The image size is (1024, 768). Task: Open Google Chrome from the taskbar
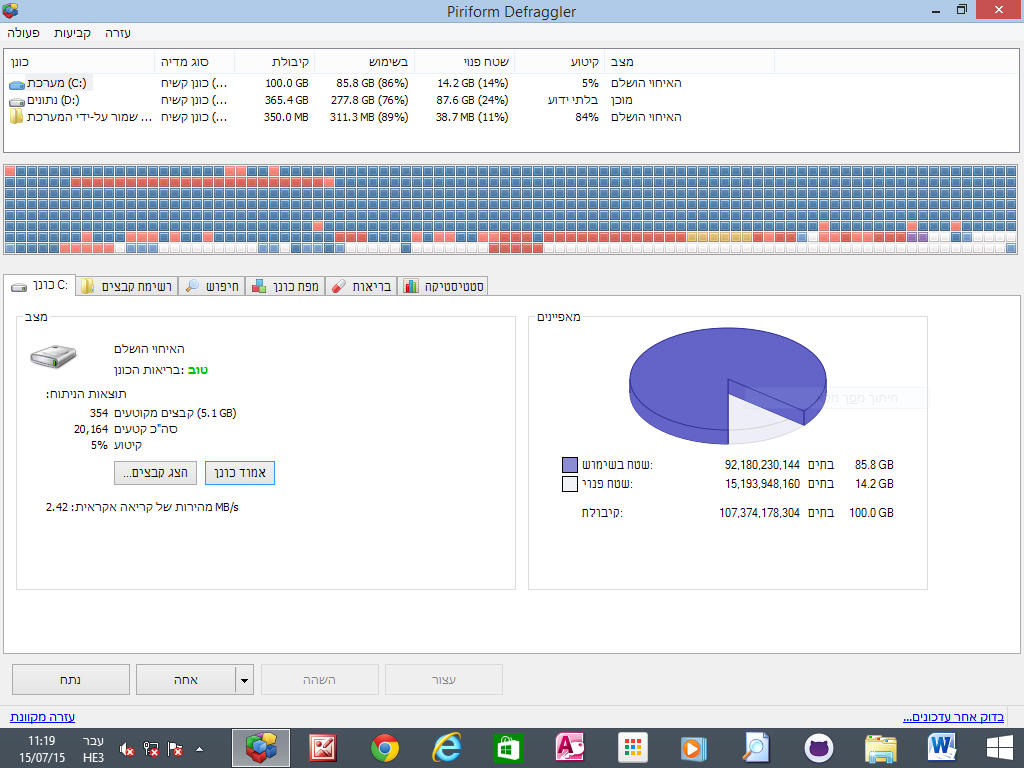[x=385, y=748]
